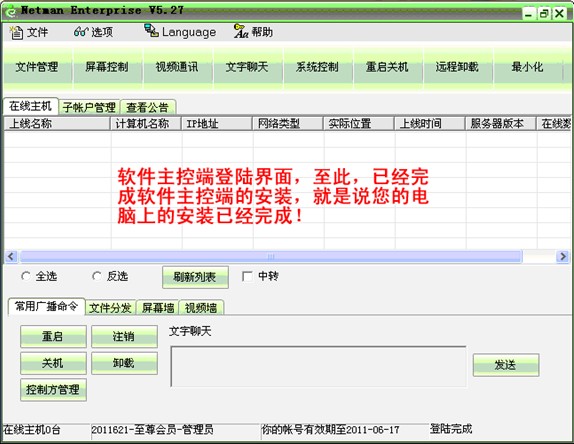Switch to 视频墙 tab
Screen dimensions: 574x444
[201, 308]
